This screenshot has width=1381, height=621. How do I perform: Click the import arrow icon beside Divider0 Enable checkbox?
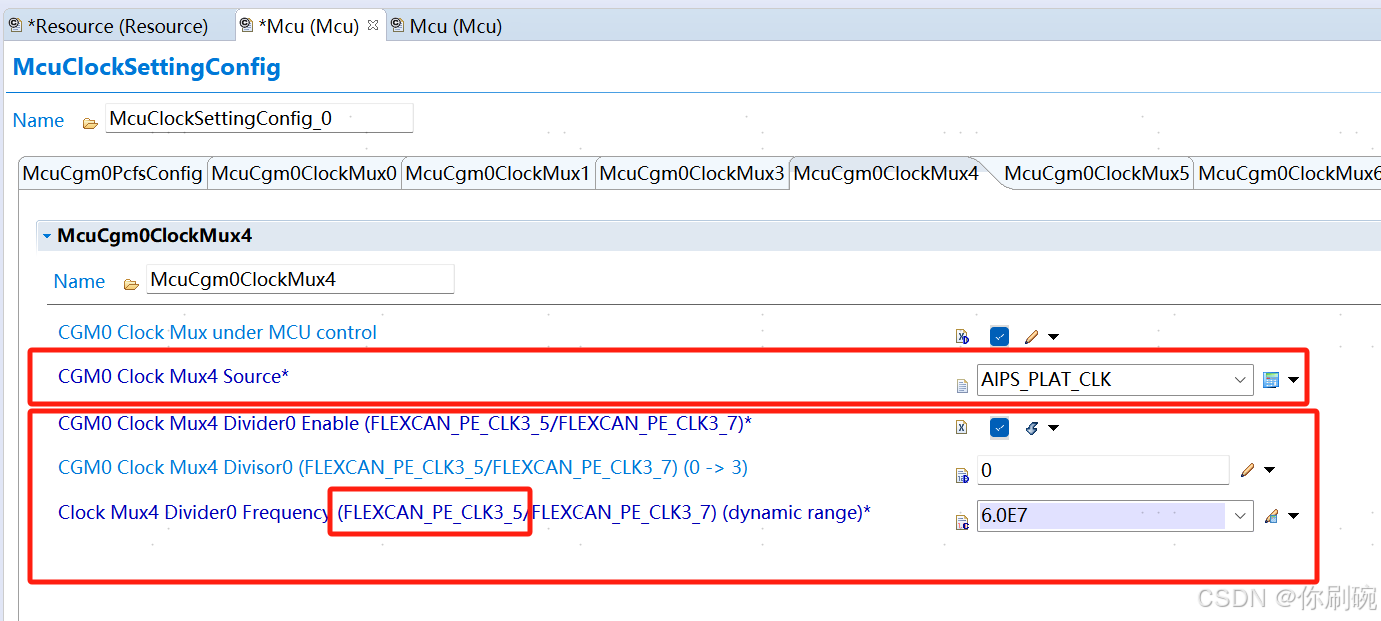[x=1032, y=428]
